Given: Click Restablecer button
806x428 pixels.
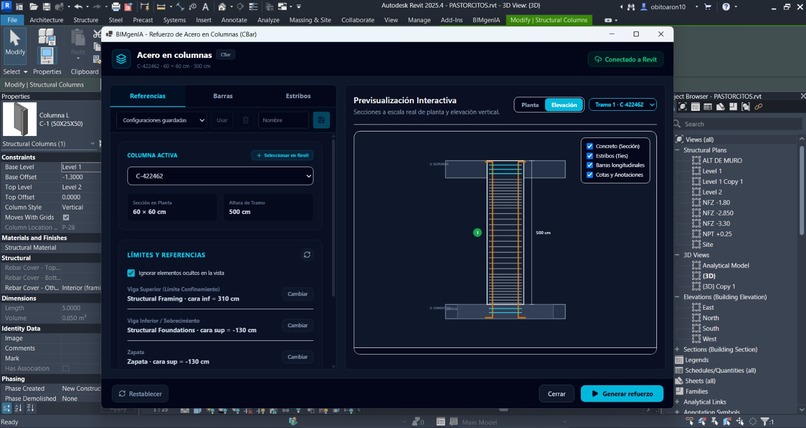Looking at the screenshot, I should click(x=140, y=394).
